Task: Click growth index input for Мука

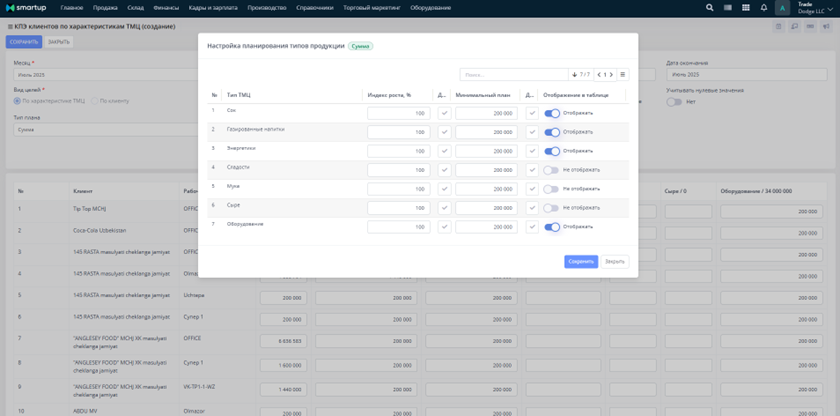Action: 399,189
